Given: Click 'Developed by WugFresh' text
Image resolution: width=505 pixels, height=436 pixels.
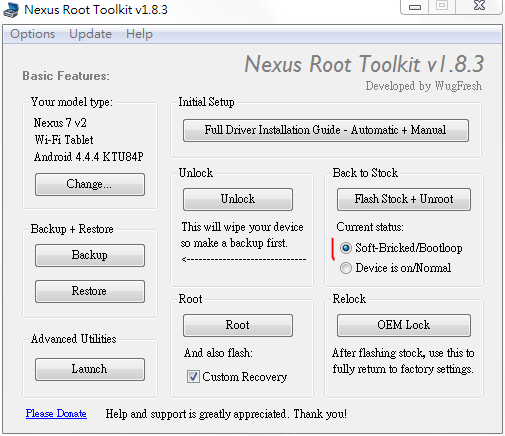Looking at the screenshot, I should click(x=423, y=86).
